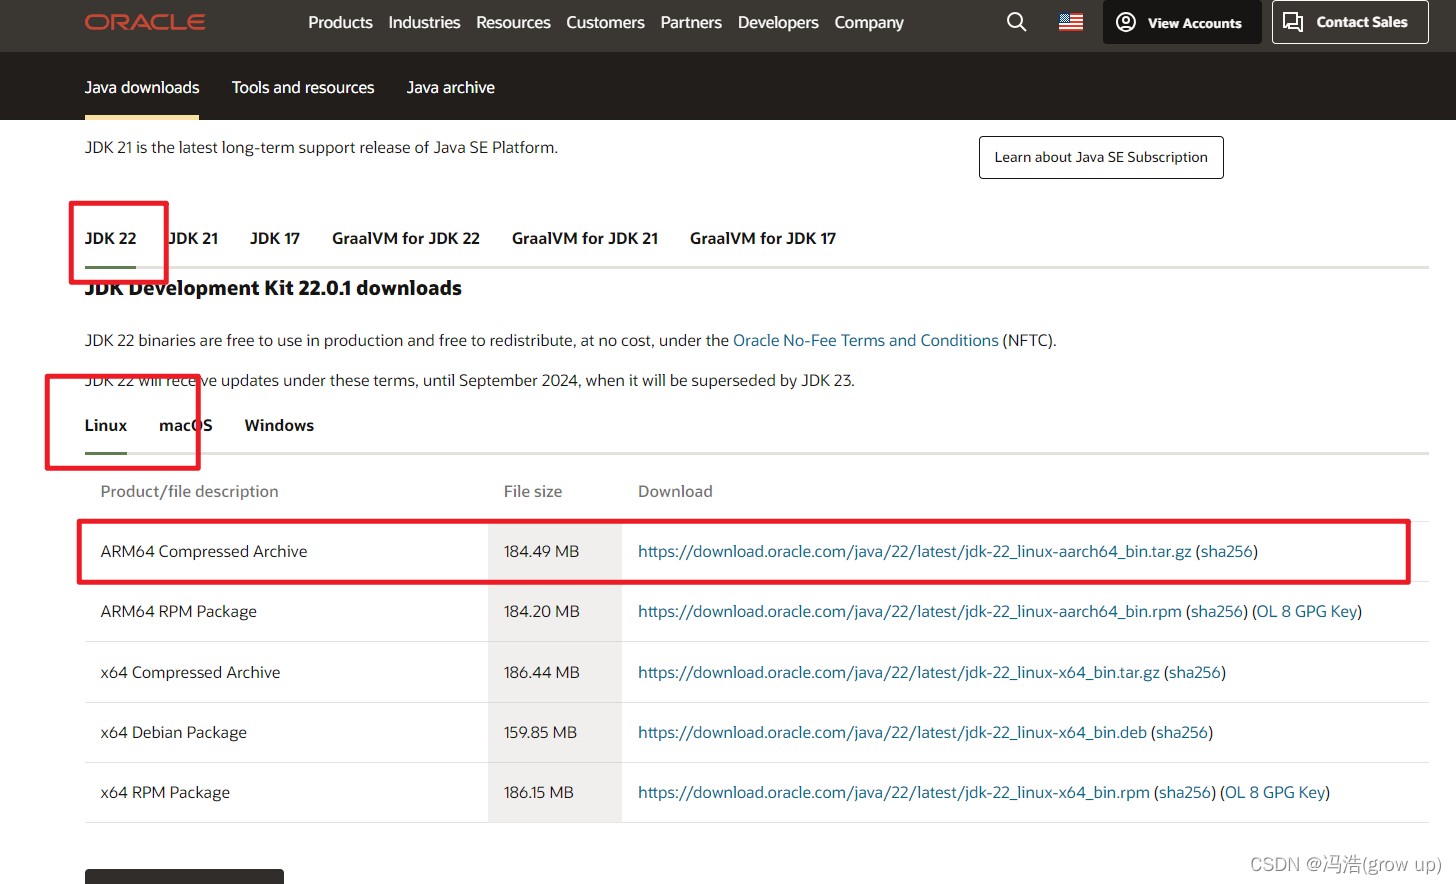Click the ARM64 Compressed Archive description
This screenshot has width=1456, height=884.
click(204, 551)
